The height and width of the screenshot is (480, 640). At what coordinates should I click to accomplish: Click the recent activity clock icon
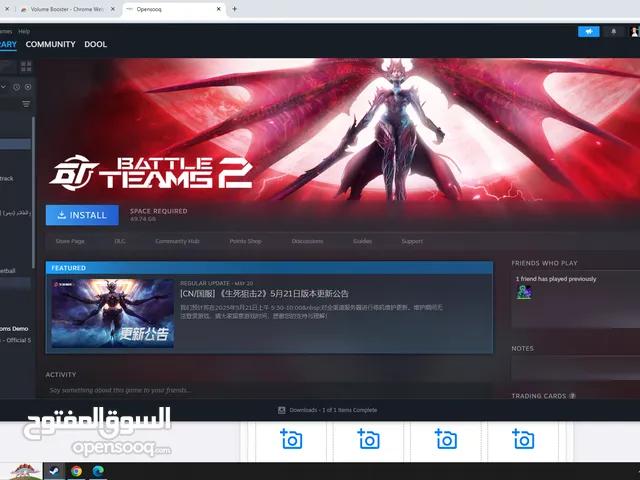point(16,87)
